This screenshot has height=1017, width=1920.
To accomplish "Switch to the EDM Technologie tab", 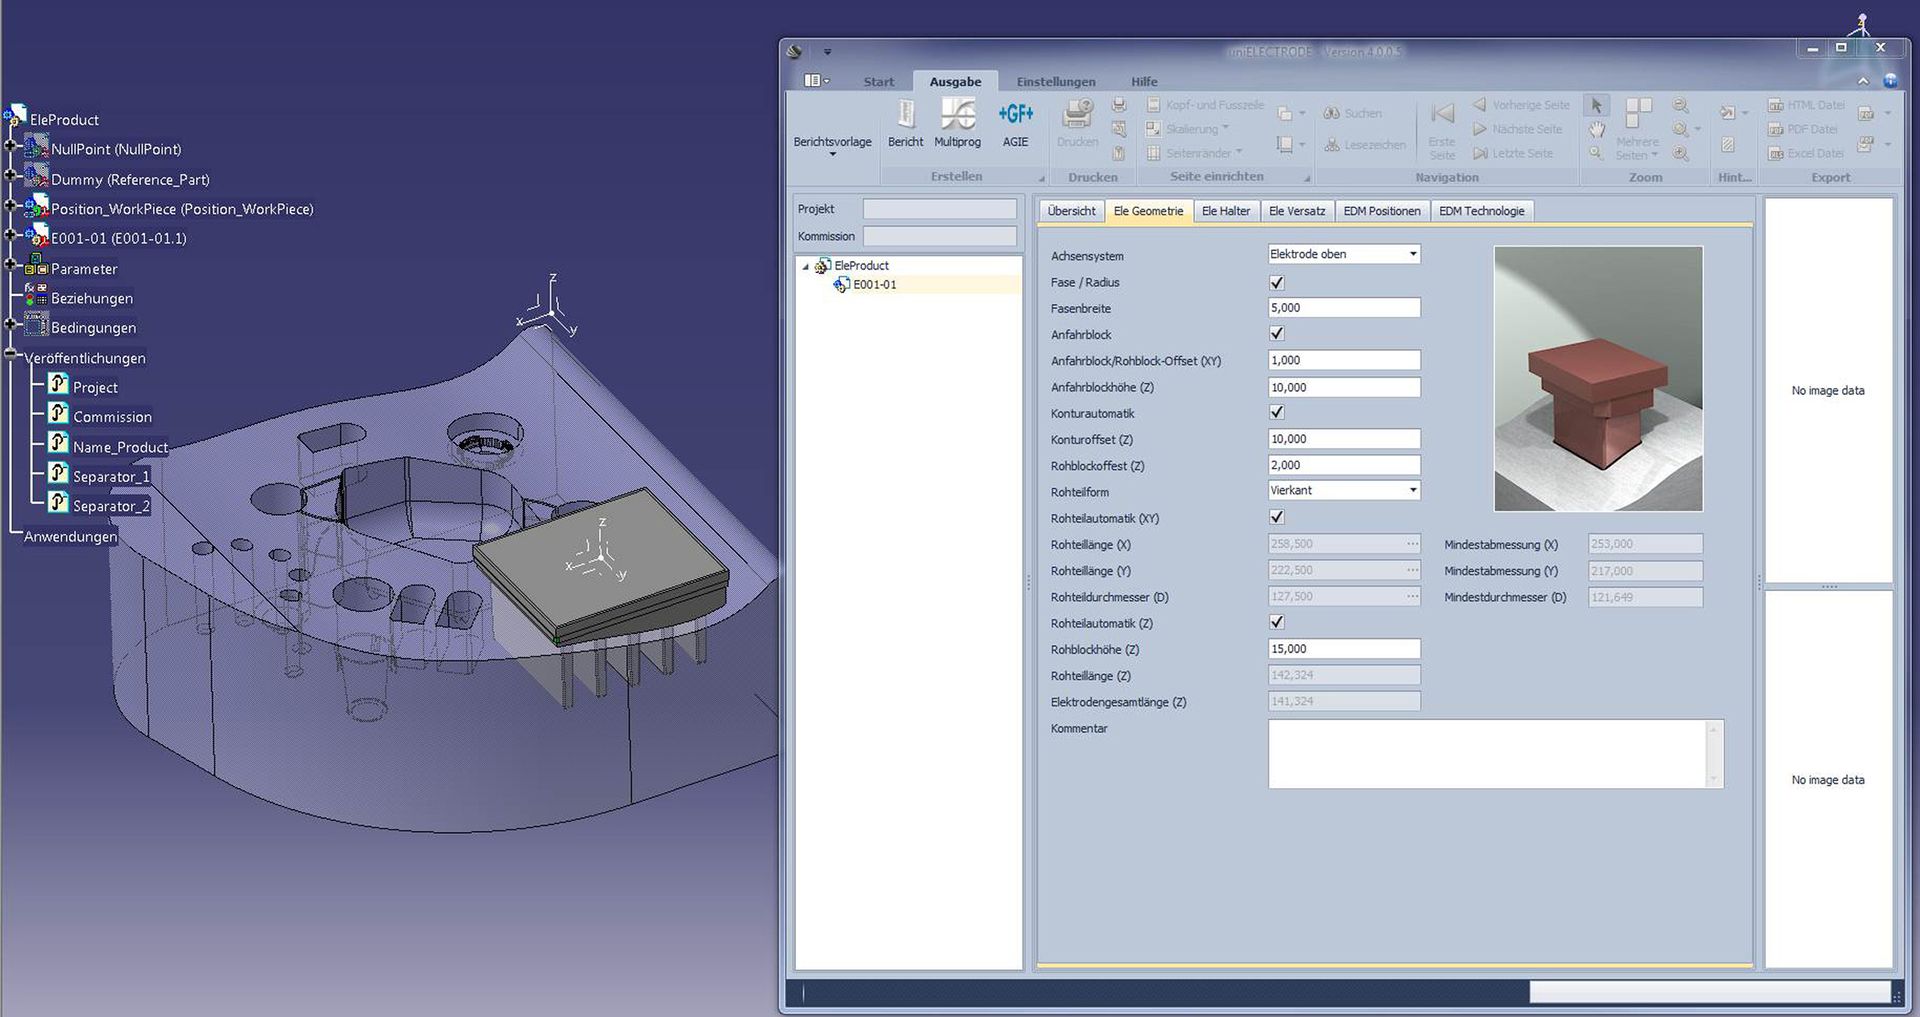I will [1481, 211].
